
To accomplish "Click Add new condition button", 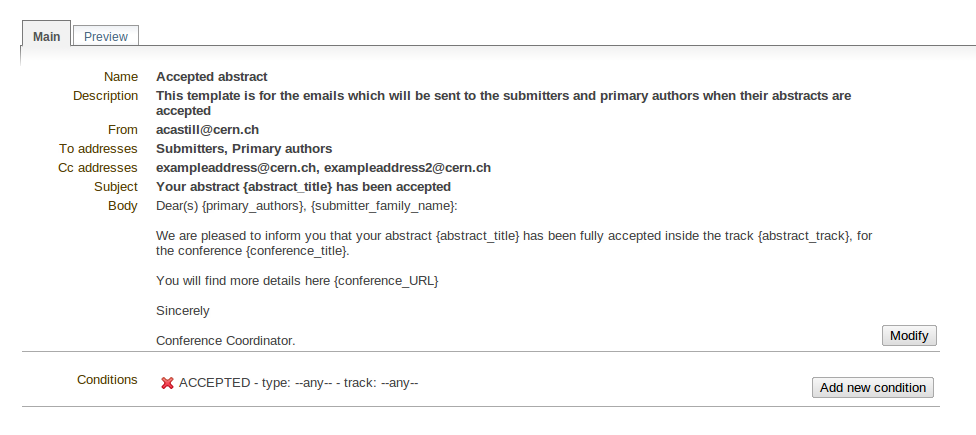I will pyautogui.click(x=873, y=387).
